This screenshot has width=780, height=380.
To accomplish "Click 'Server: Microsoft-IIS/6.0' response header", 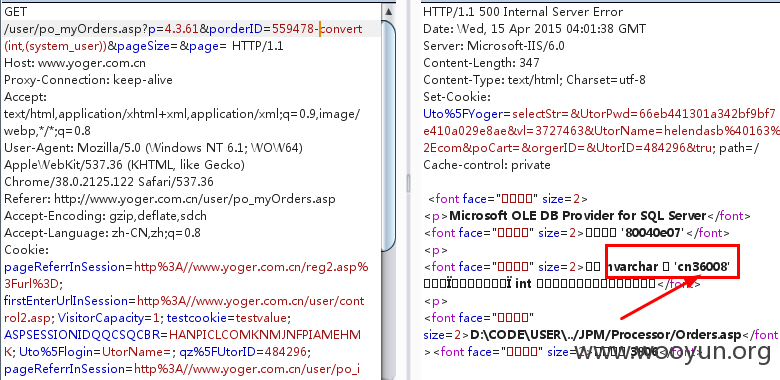I will [x=494, y=46].
